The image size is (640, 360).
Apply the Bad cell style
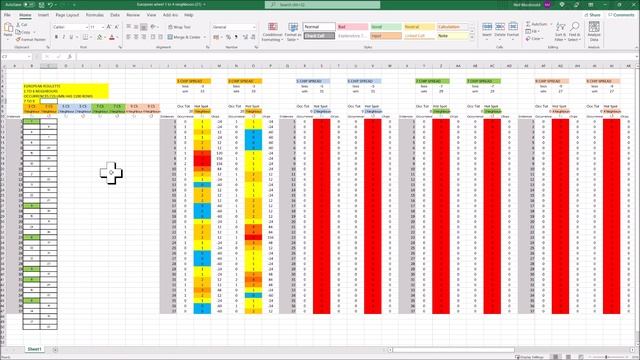(x=353, y=27)
